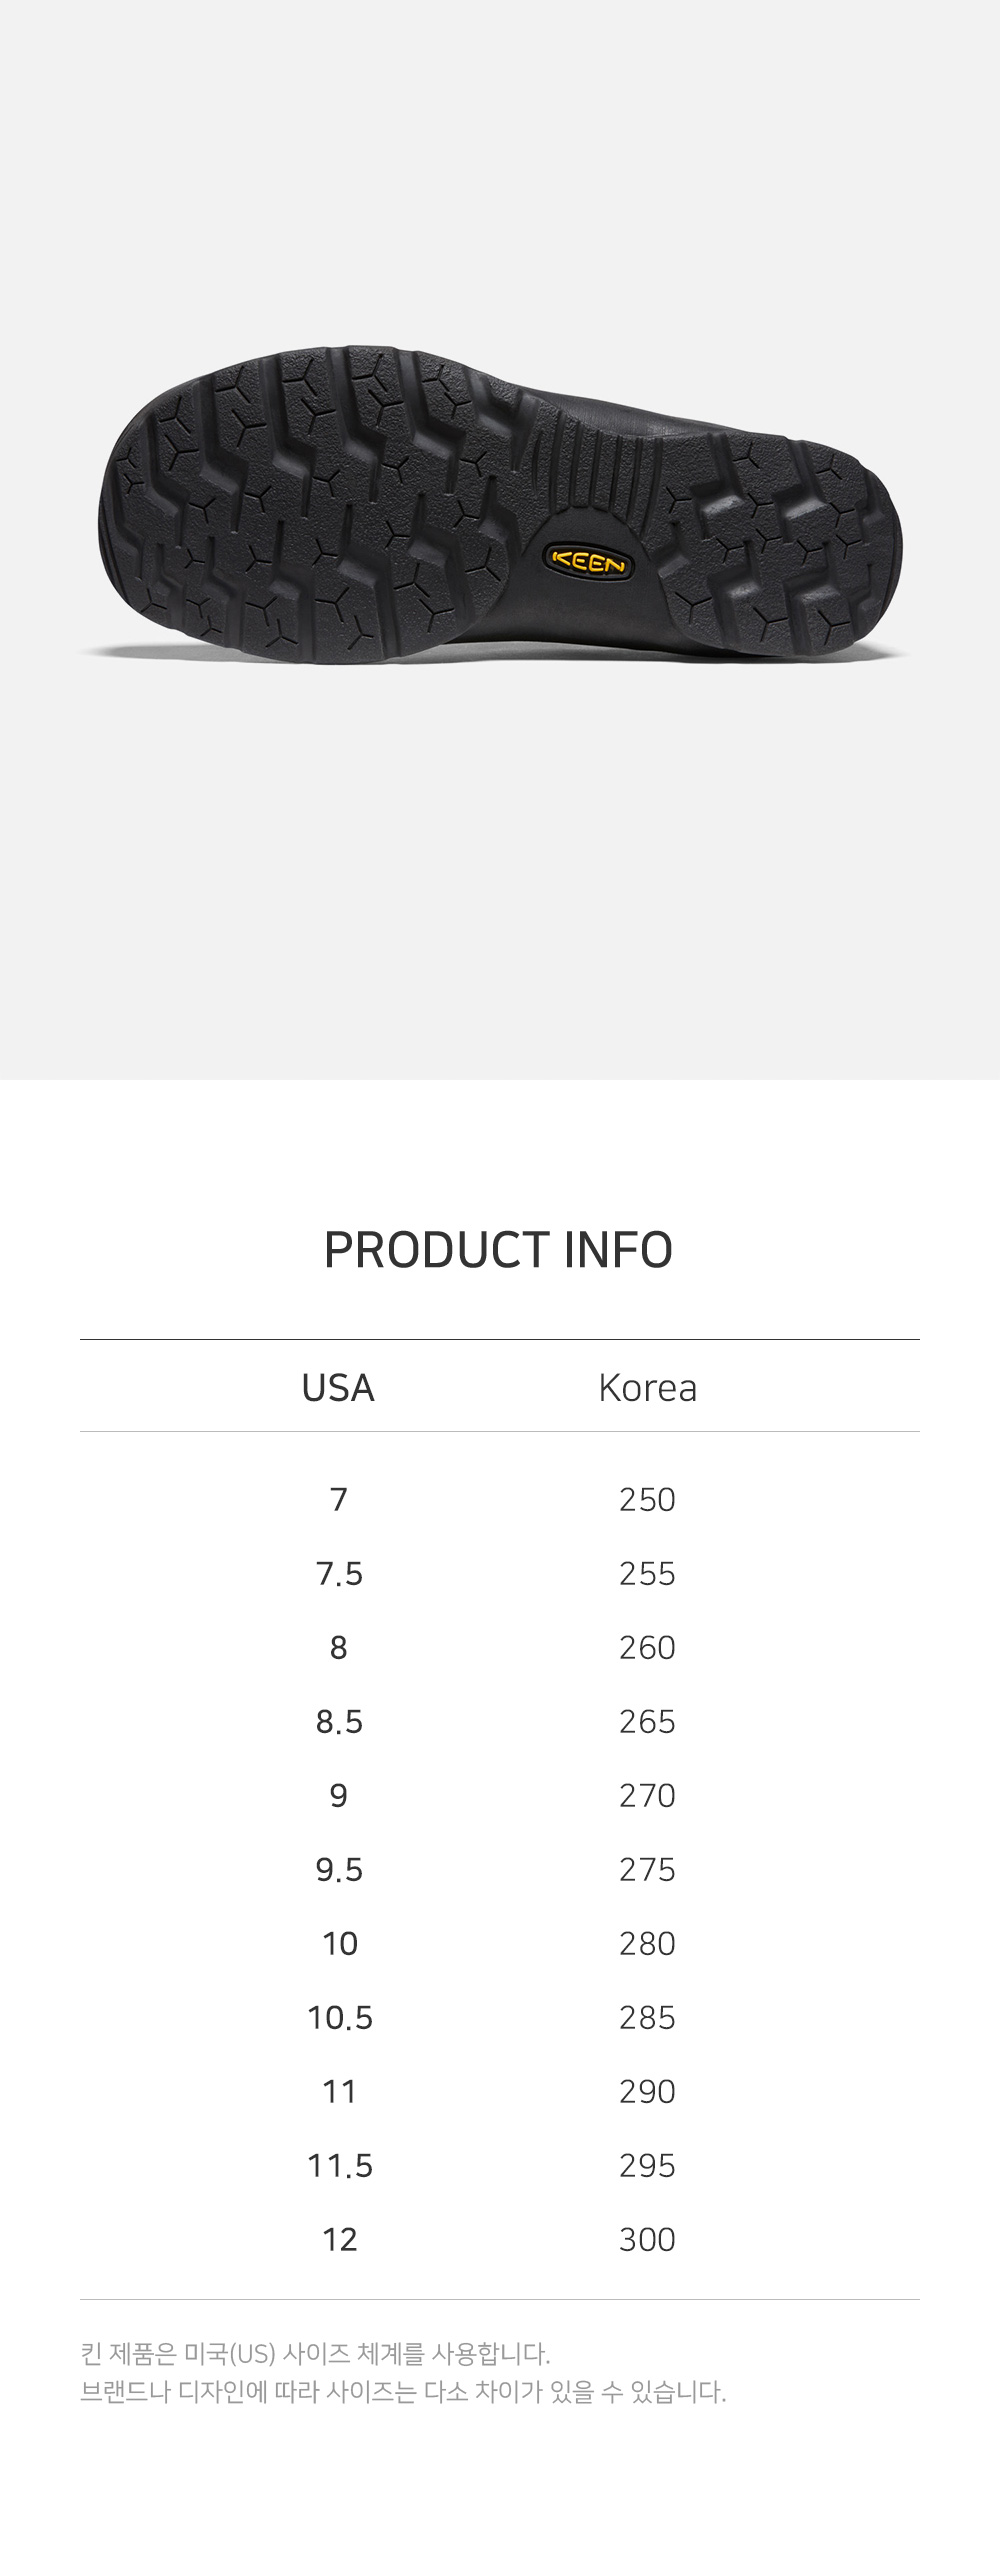This screenshot has width=1000, height=2564.
Task: Click Korea size 260 value
Action: [647, 1647]
